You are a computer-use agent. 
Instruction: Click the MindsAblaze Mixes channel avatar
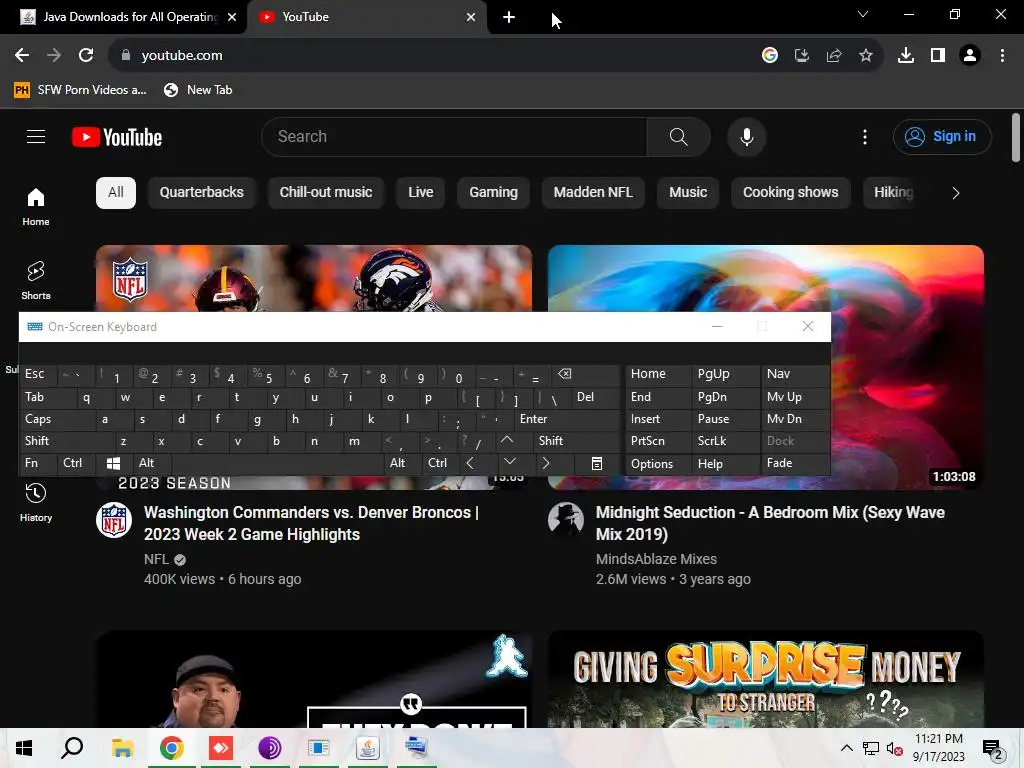tap(566, 520)
